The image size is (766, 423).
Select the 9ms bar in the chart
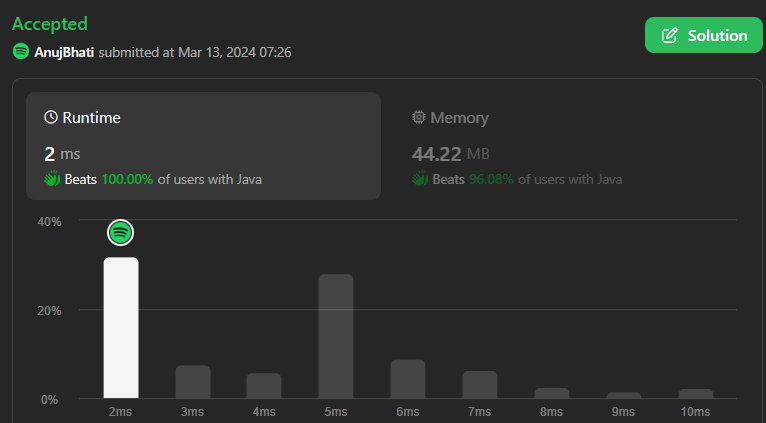point(623,395)
